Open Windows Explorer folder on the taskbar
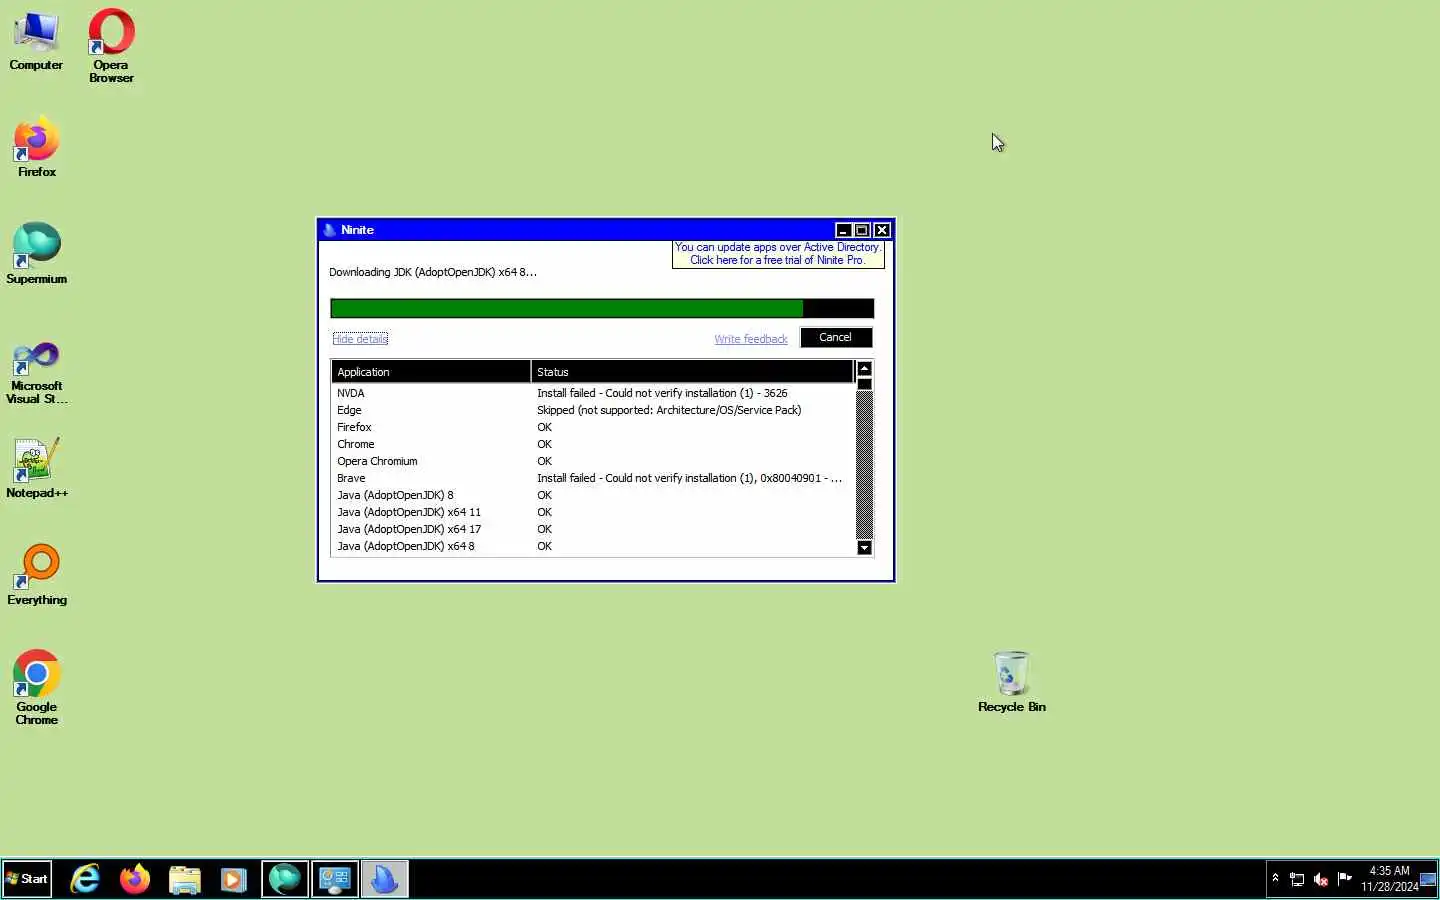This screenshot has height=900, width=1440. point(185,879)
